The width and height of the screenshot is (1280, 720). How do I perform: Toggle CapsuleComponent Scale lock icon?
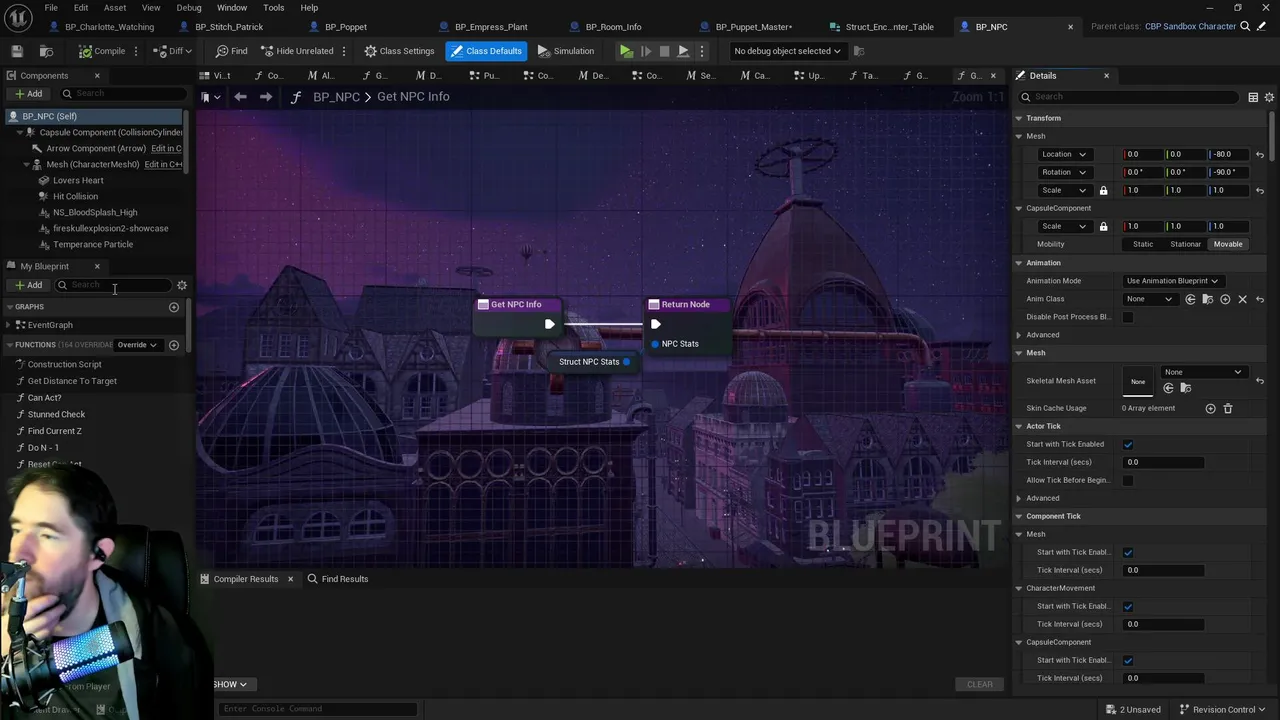[x=1103, y=226]
